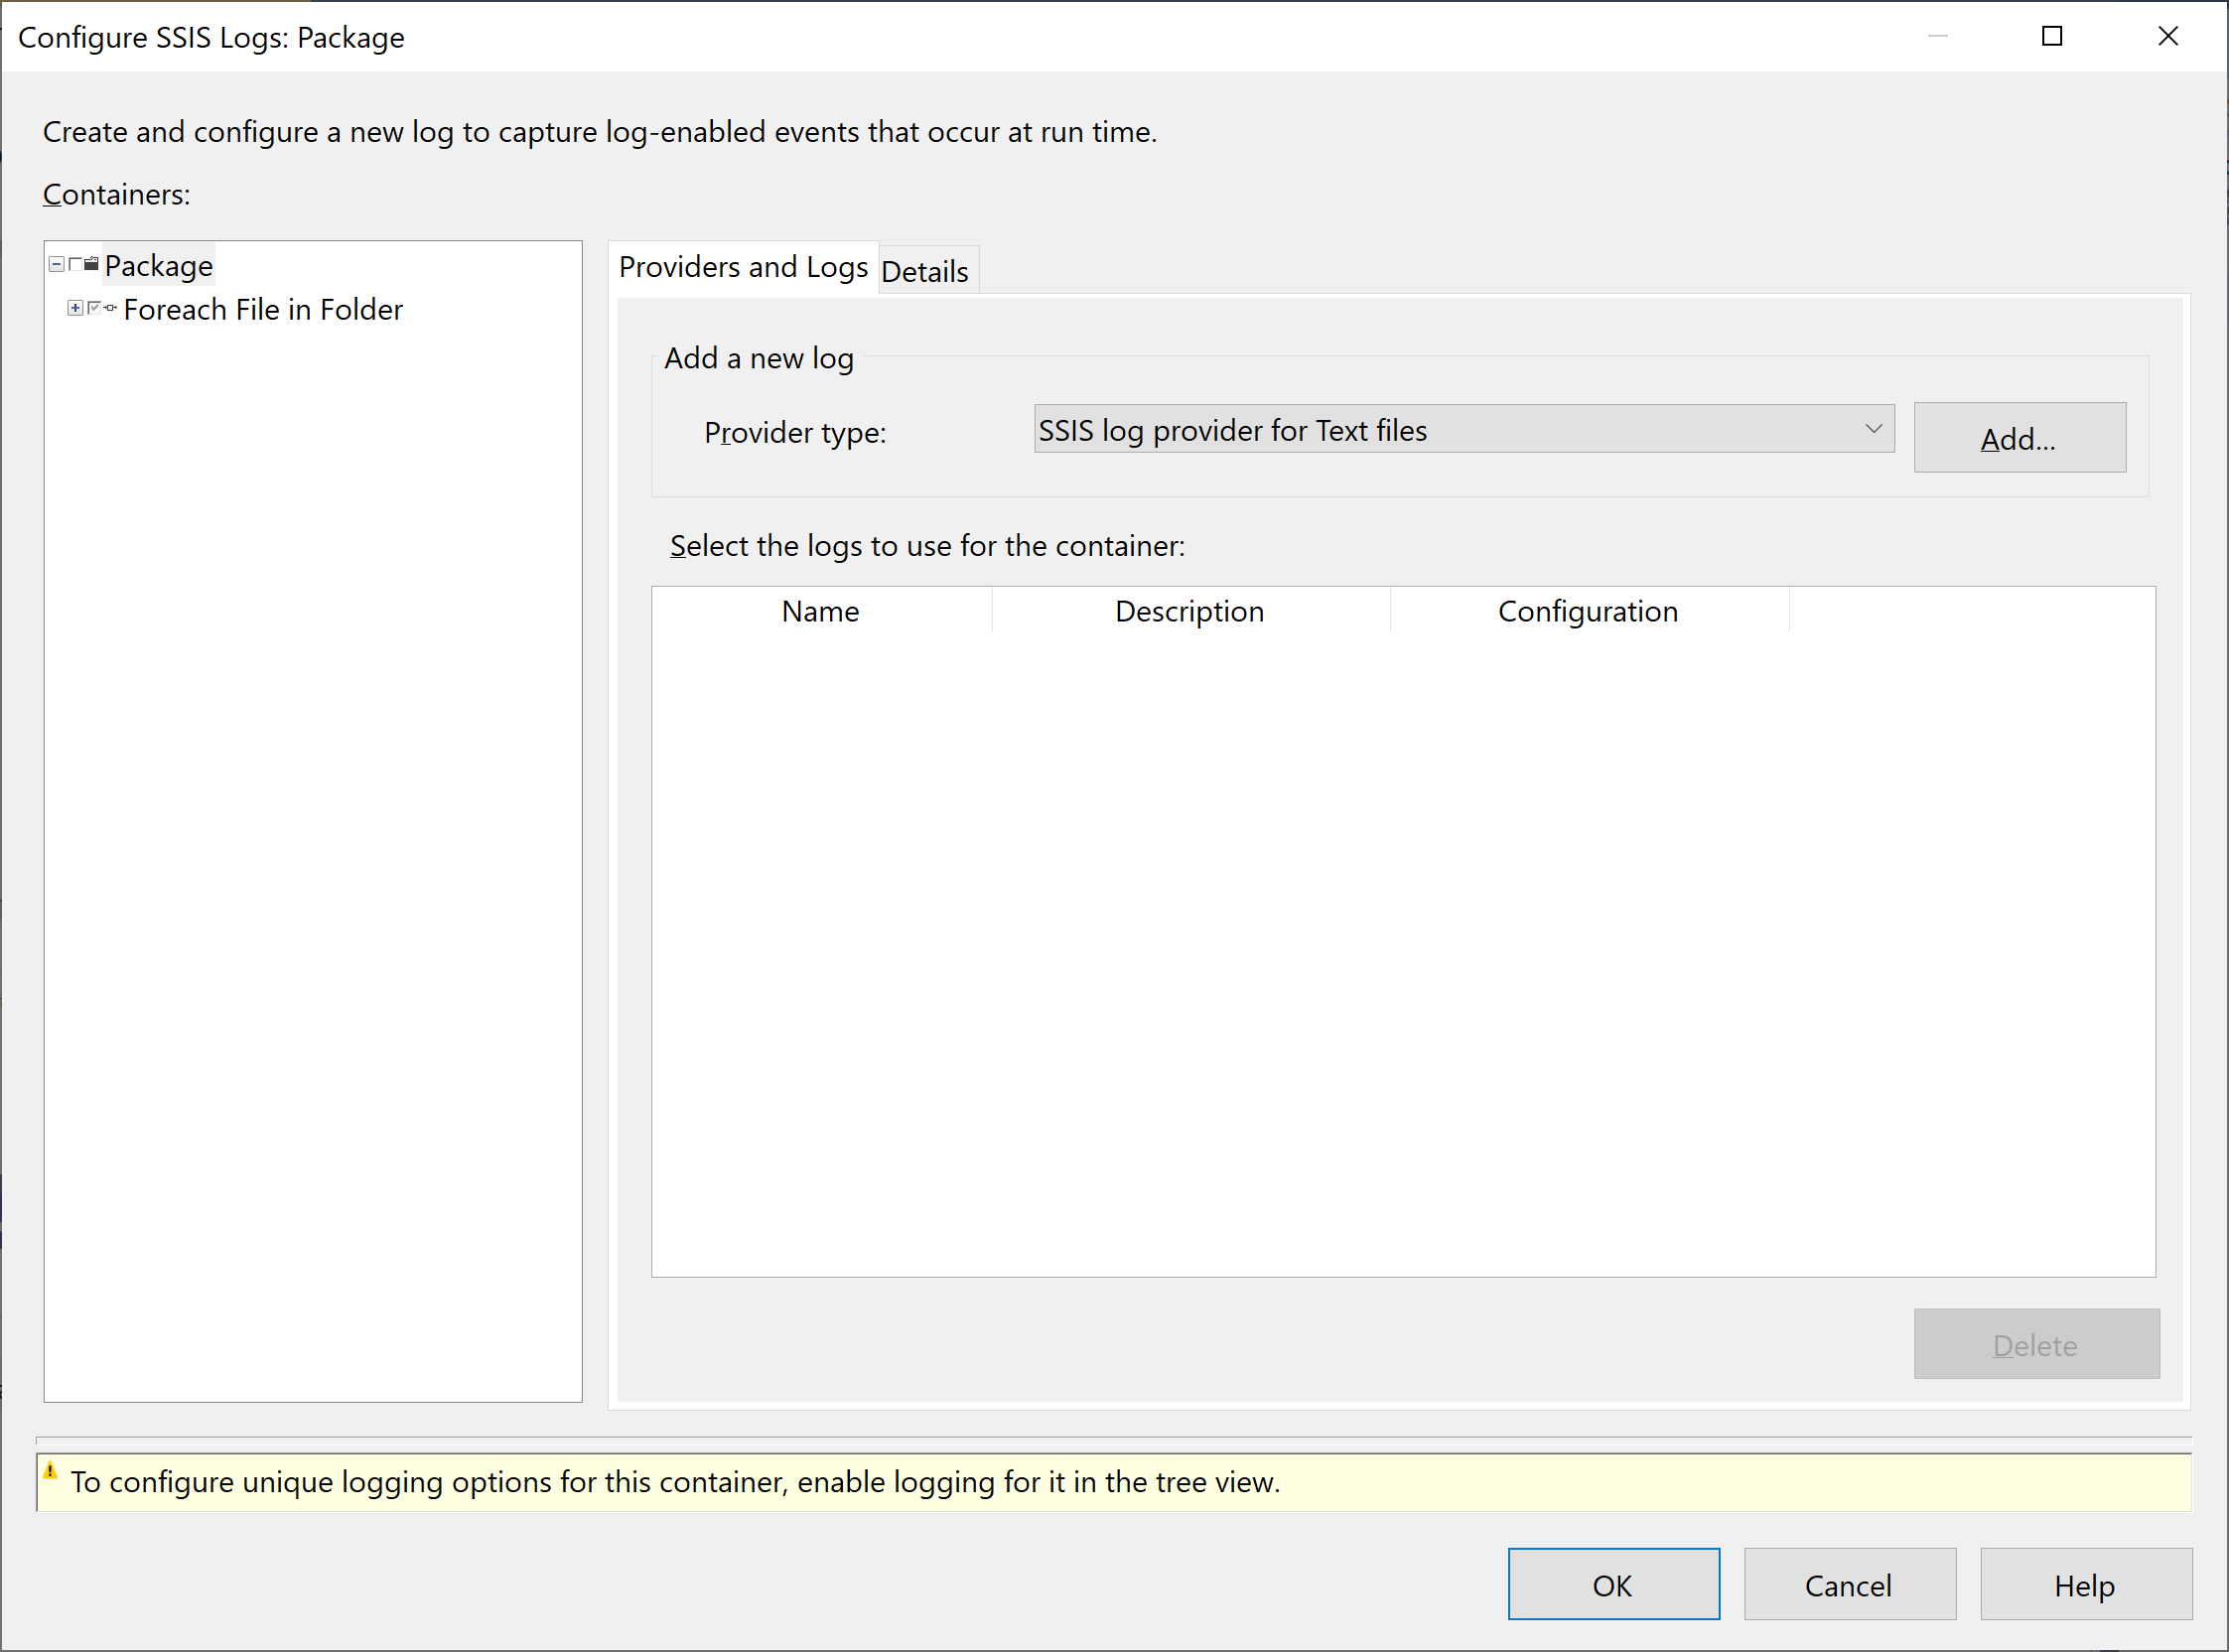Click the Description column header
The image size is (2229, 1652).
coord(1189,611)
